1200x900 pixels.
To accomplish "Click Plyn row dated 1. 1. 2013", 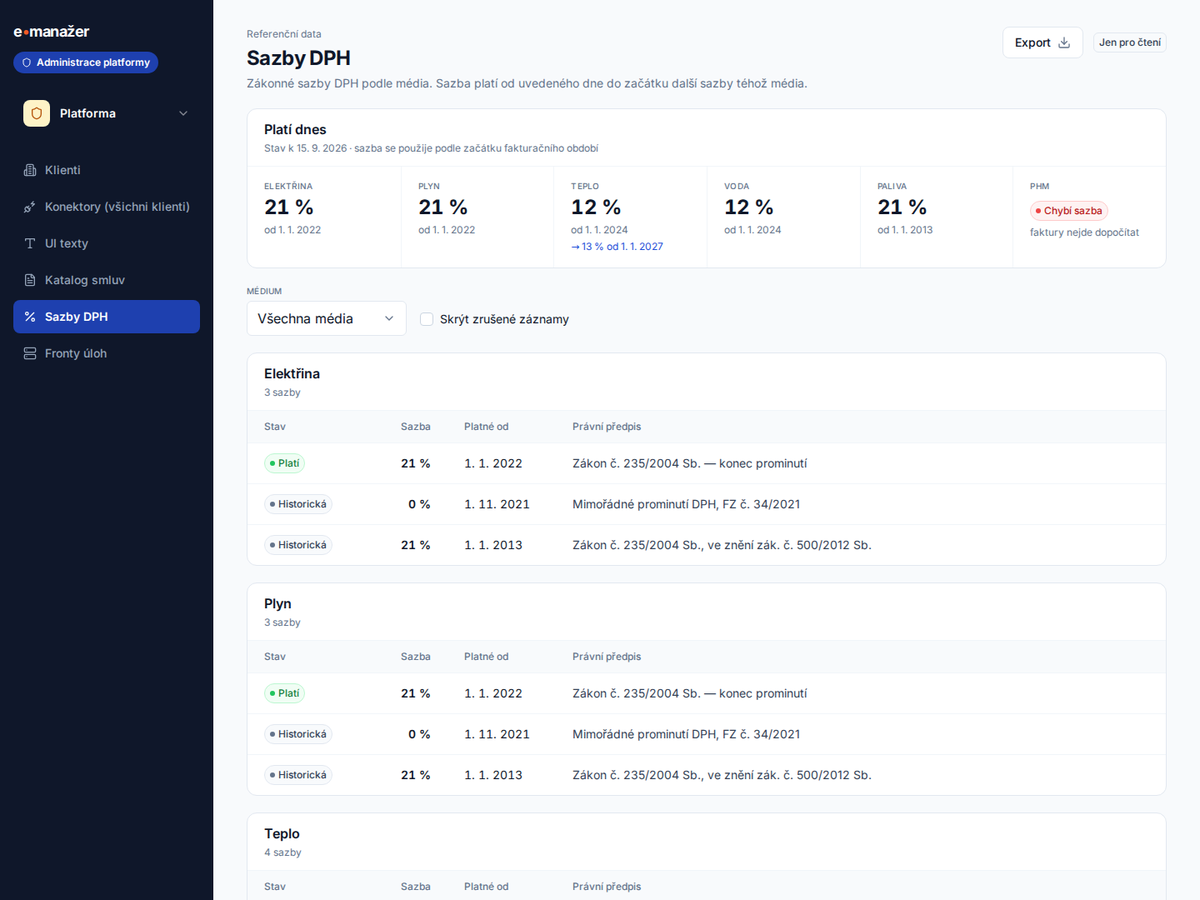I will coord(706,775).
